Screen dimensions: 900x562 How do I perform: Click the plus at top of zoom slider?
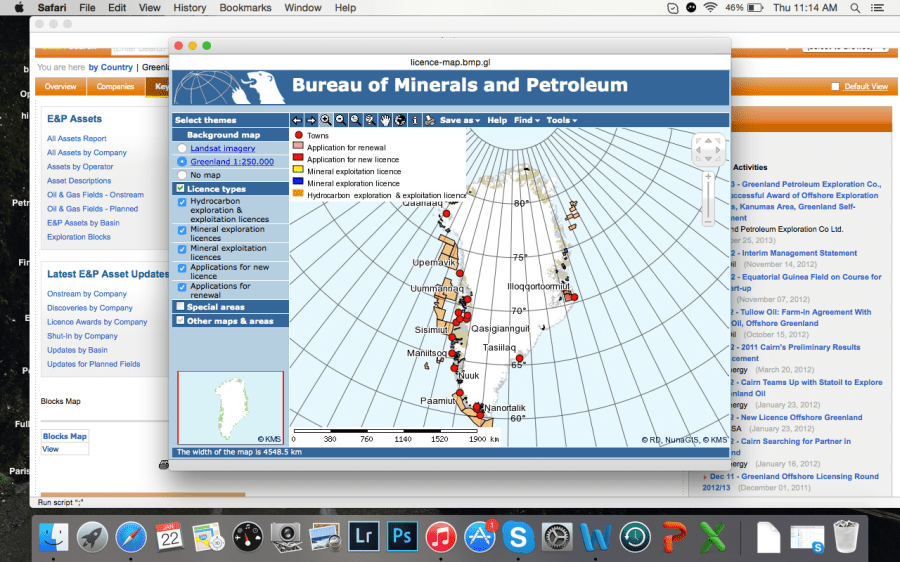tap(708, 177)
